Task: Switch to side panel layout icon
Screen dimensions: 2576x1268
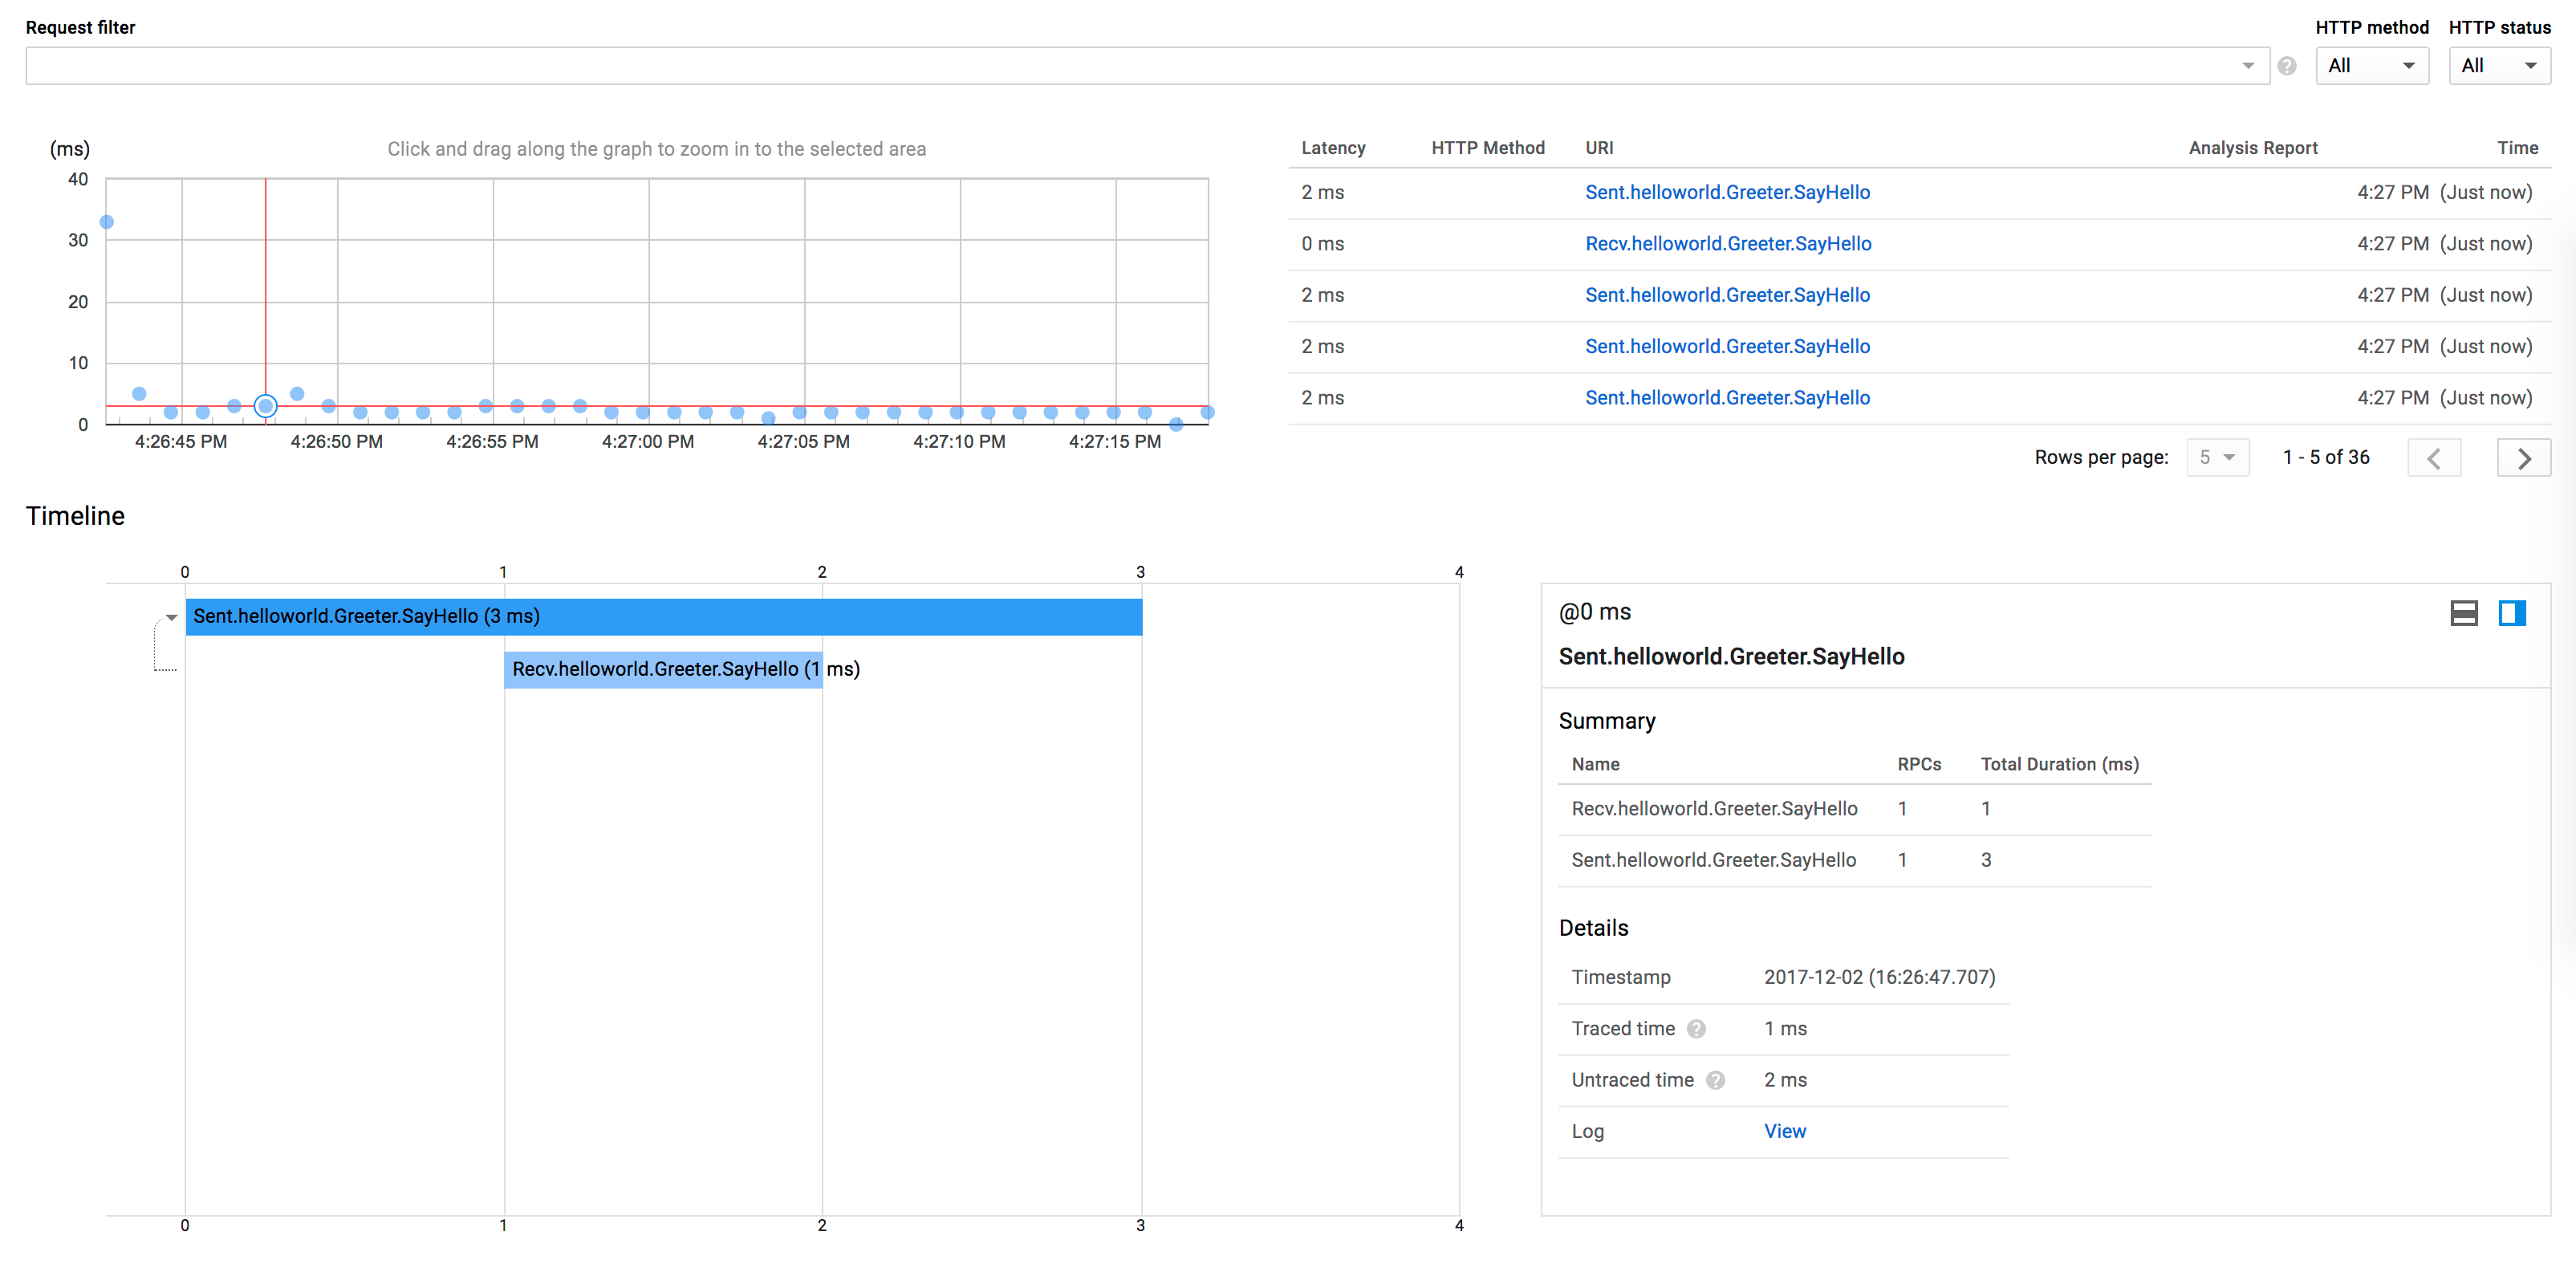Action: coord(2511,613)
